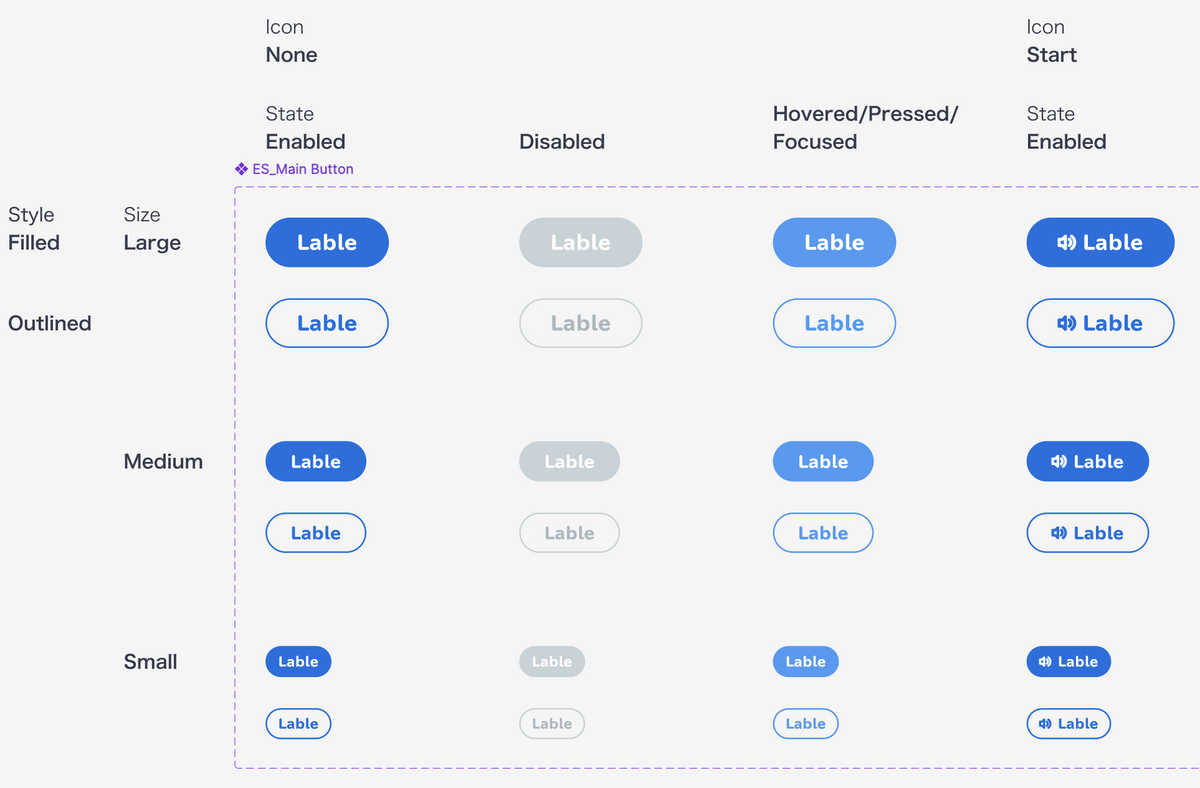Select the Size Medium row label
Viewport: 1200px width, 788px height.
[x=163, y=461]
